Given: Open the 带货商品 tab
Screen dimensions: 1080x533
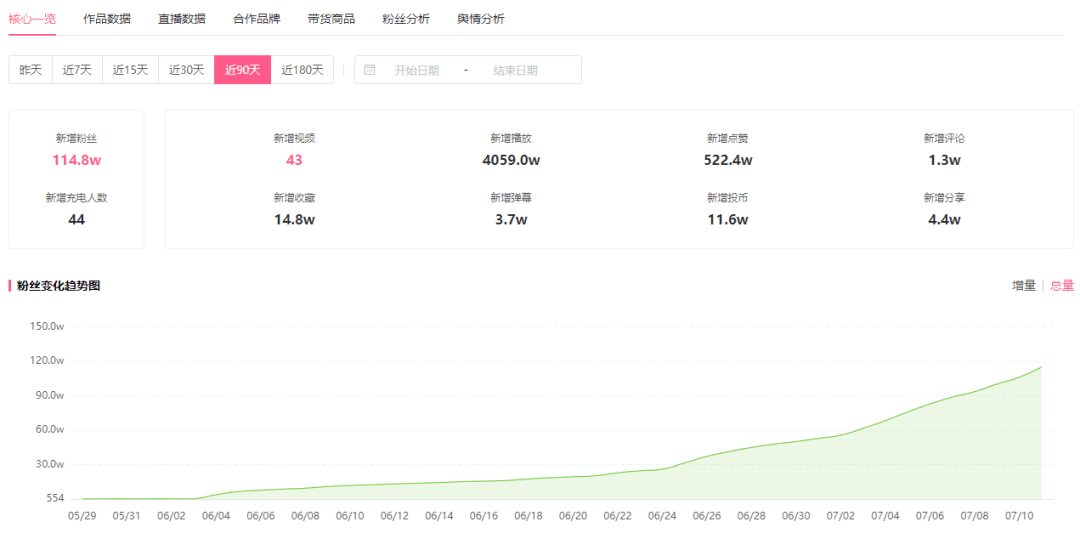Looking at the screenshot, I should (331, 19).
